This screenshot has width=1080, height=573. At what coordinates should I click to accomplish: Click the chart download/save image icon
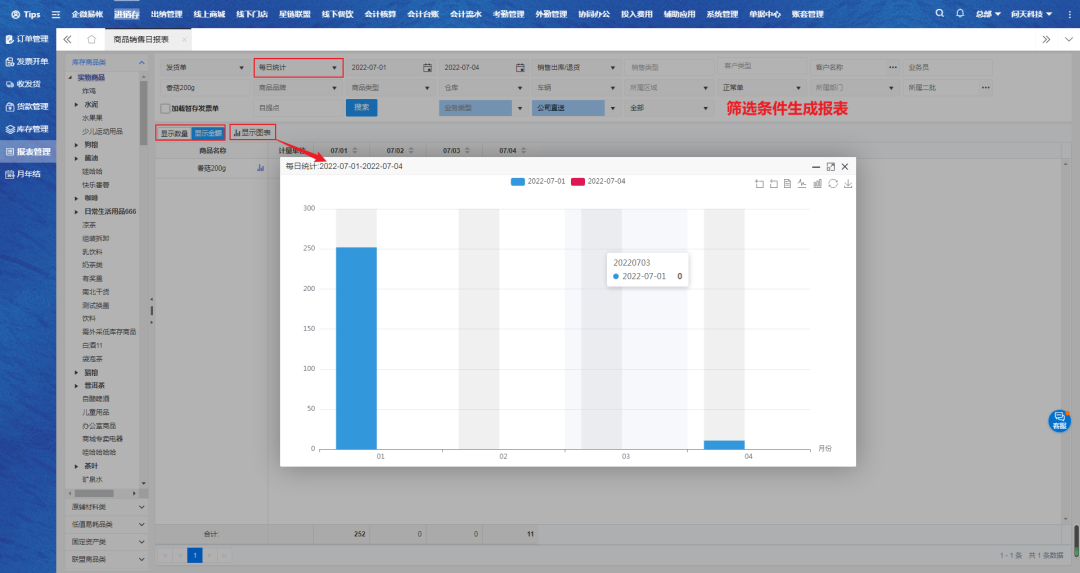(848, 183)
